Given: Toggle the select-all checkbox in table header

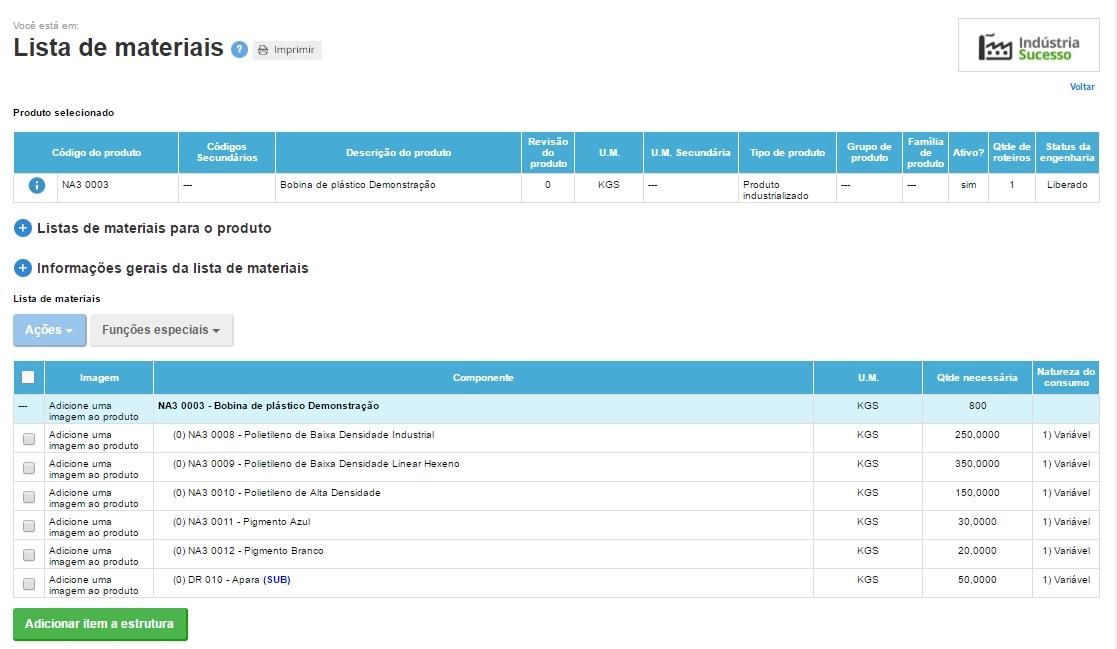Looking at the screenshot, I should click(28, 377).
